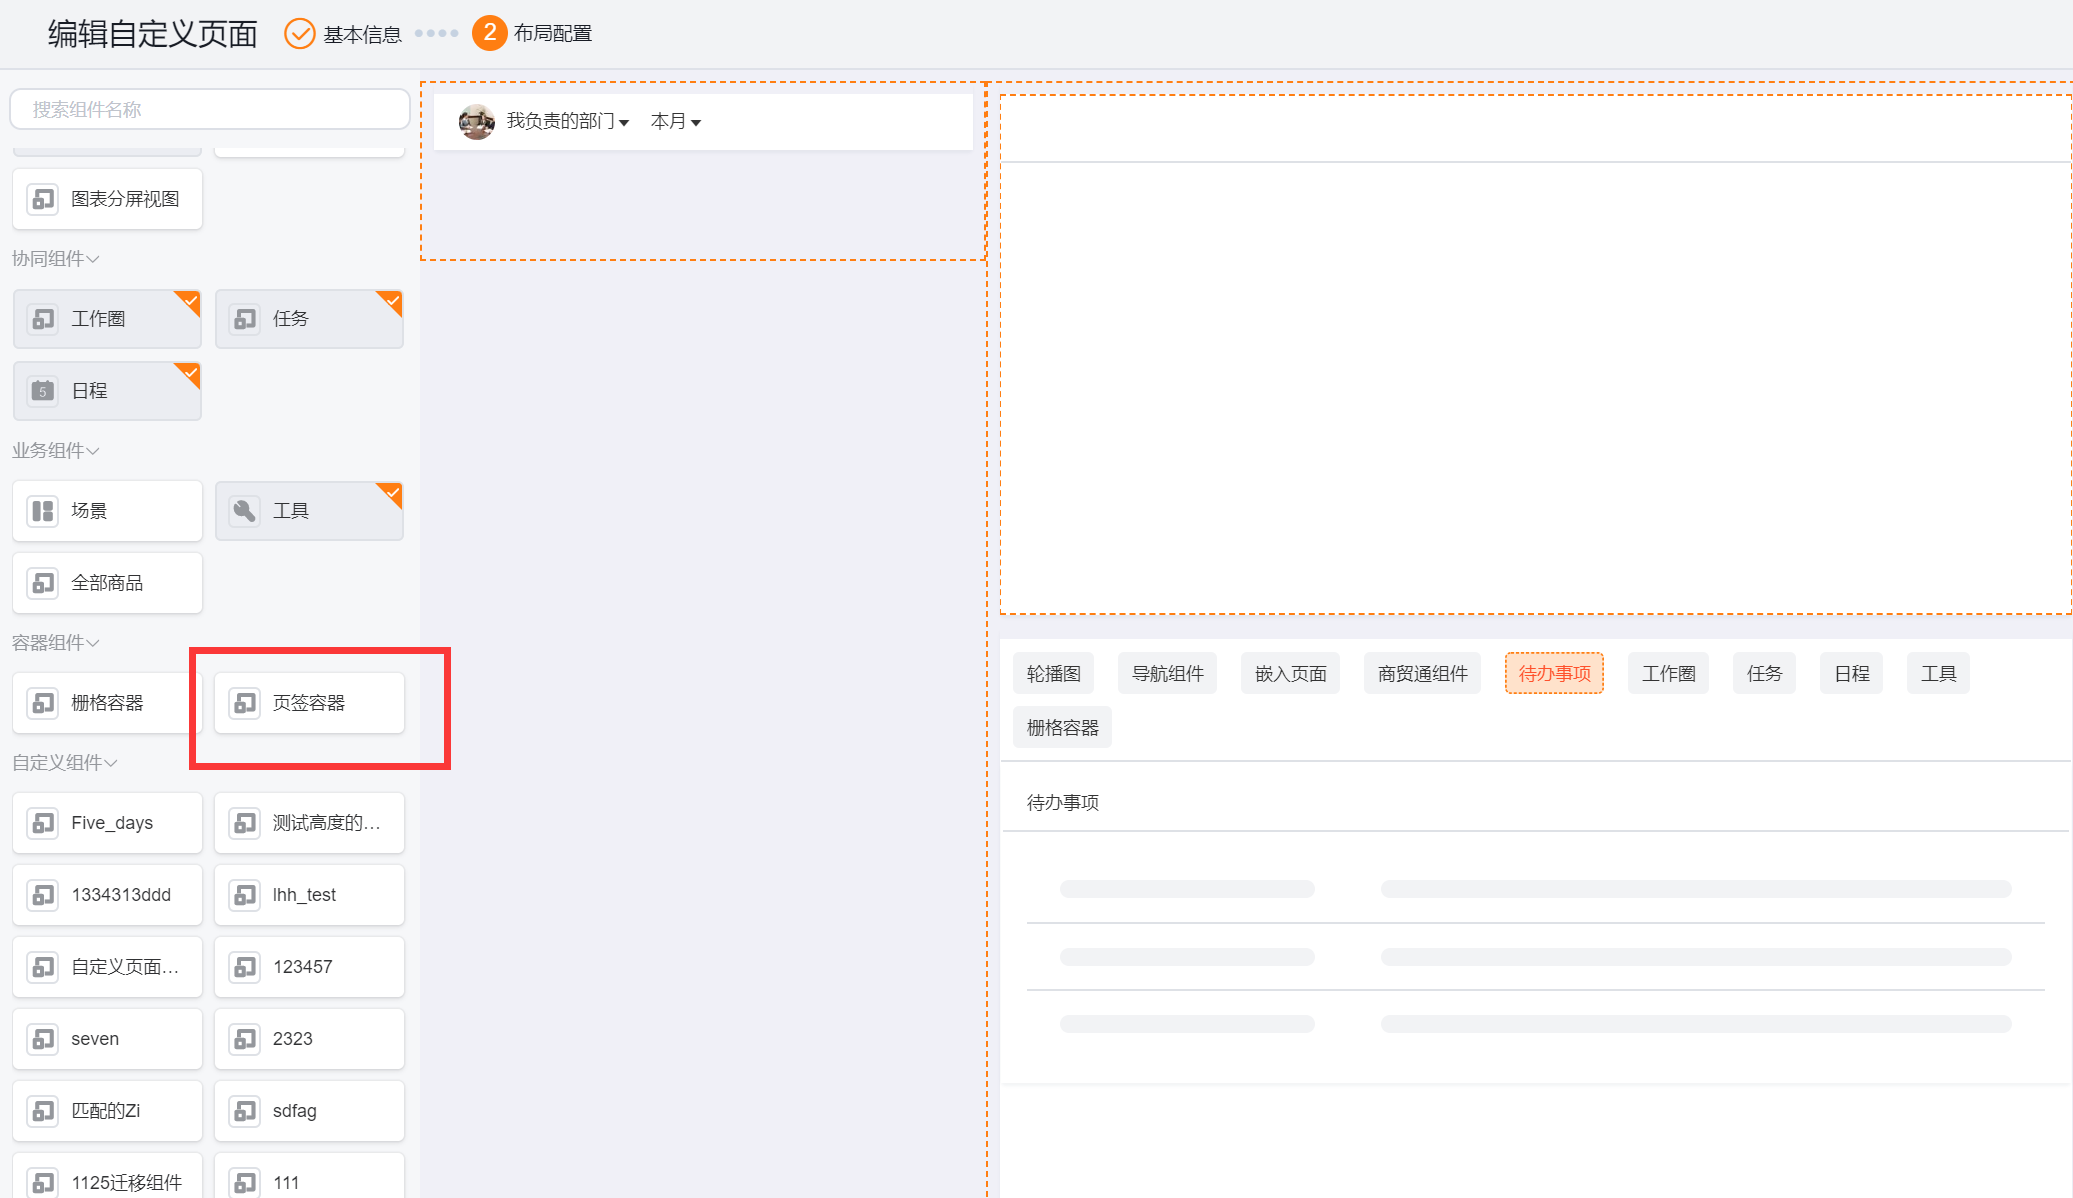The image size is (2073, 1198).
Task: Click the 2323 component icon
Action: point(244,1039)
